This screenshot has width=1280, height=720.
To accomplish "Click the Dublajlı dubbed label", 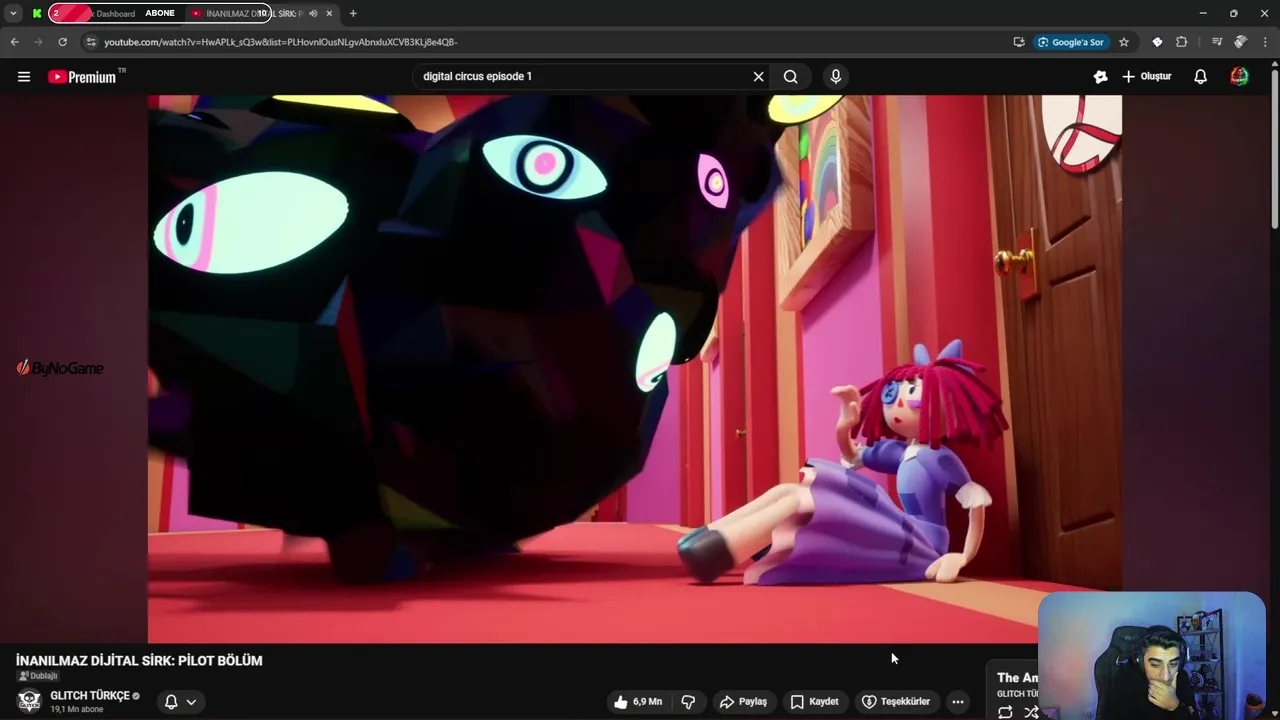I will point(37,676).
